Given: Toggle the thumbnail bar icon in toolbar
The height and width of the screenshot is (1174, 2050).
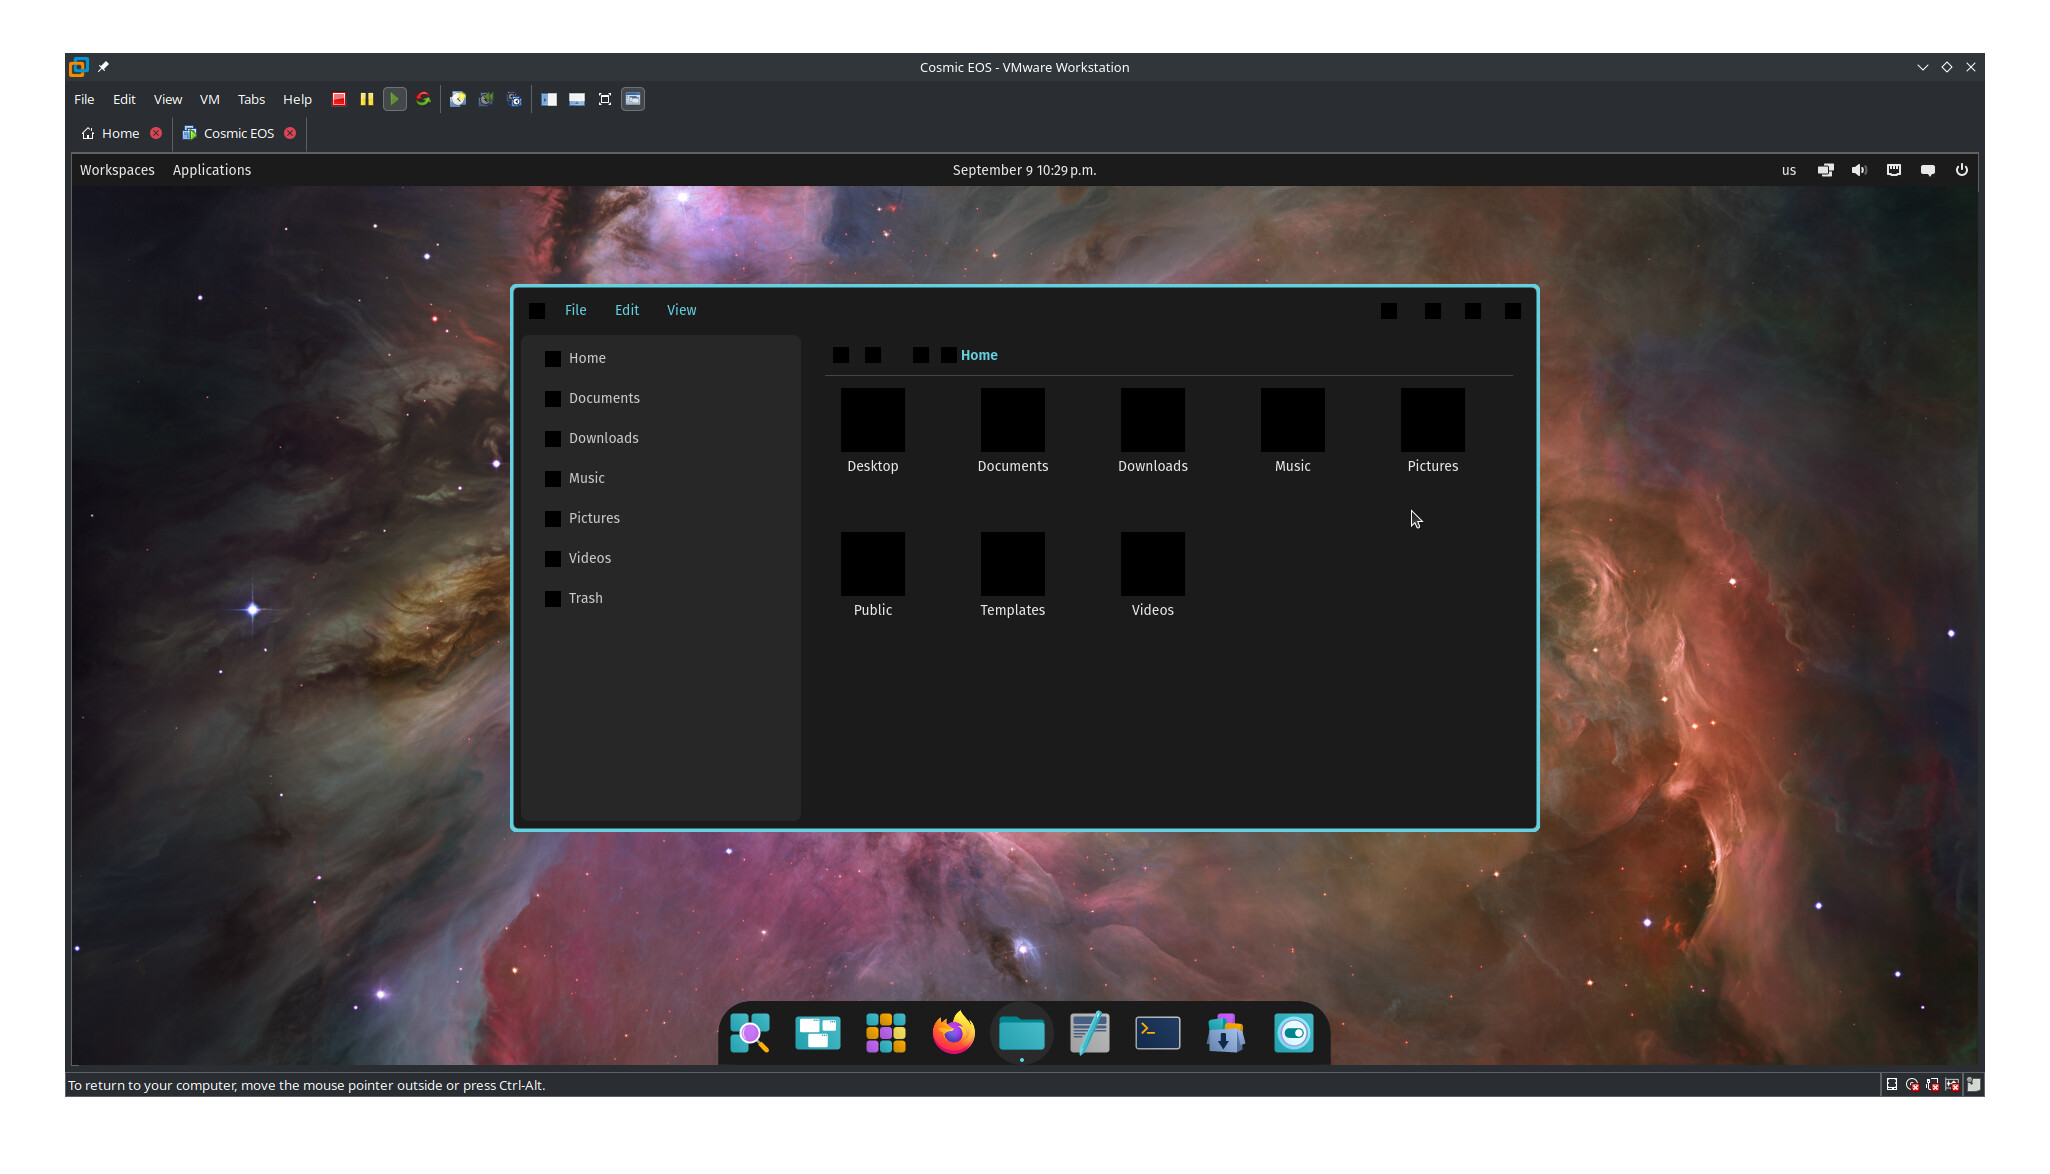Looking at the screenshot, I should [x=577, y=99].
